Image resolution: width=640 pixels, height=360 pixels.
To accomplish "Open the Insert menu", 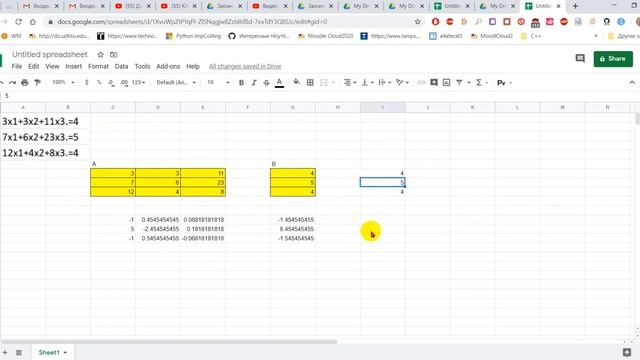I will [73, 66].
